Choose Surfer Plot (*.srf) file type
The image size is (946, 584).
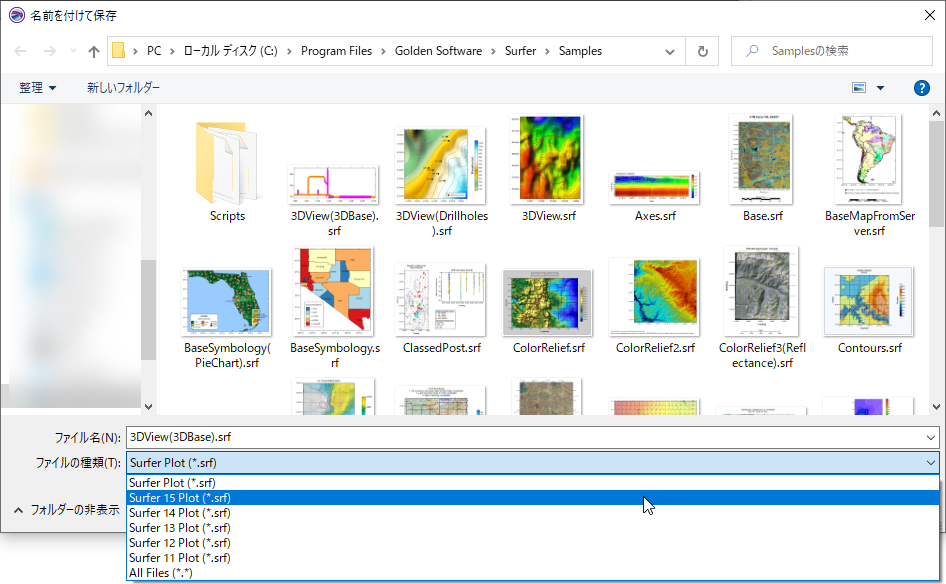pyautogui.click(x=533, y=483)
